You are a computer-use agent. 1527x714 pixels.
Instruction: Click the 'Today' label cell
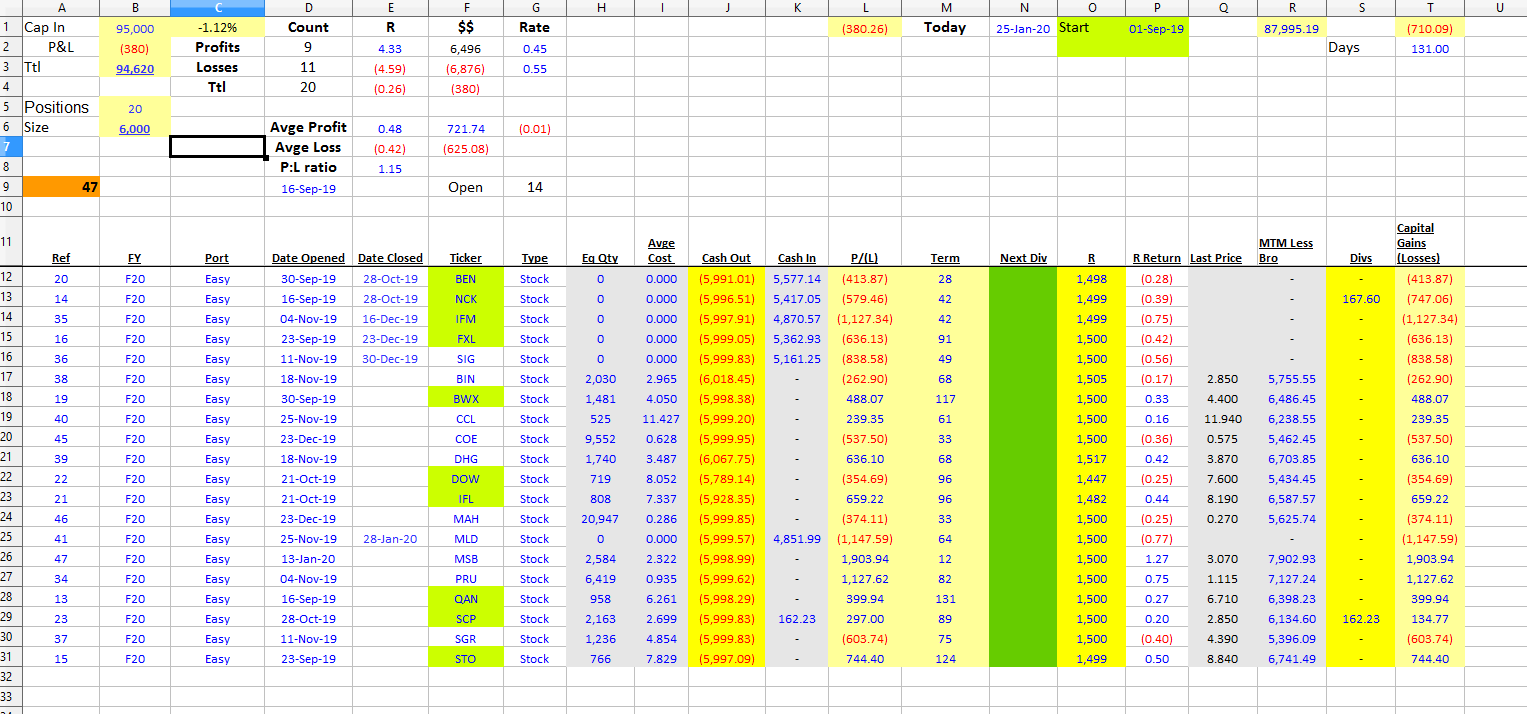(945, 28)
